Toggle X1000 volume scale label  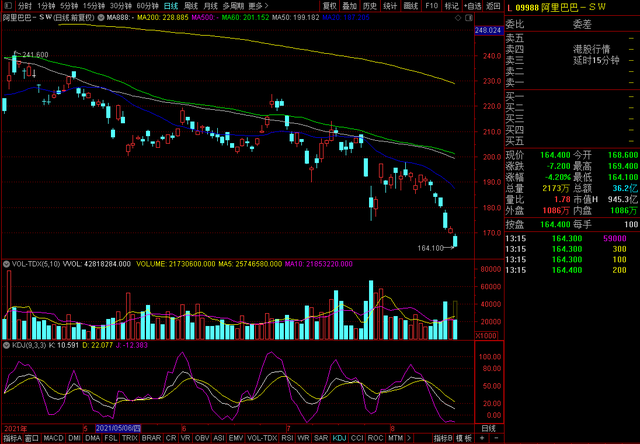[486, 335]
